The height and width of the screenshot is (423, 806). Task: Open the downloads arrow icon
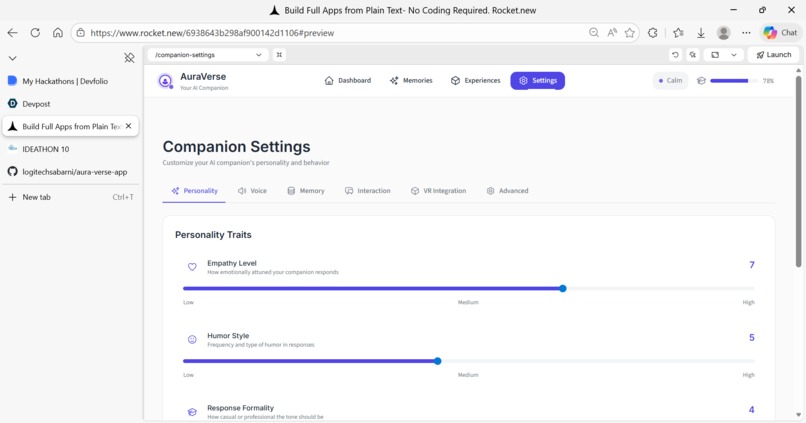pyautogui.click(x=701, y=33)
